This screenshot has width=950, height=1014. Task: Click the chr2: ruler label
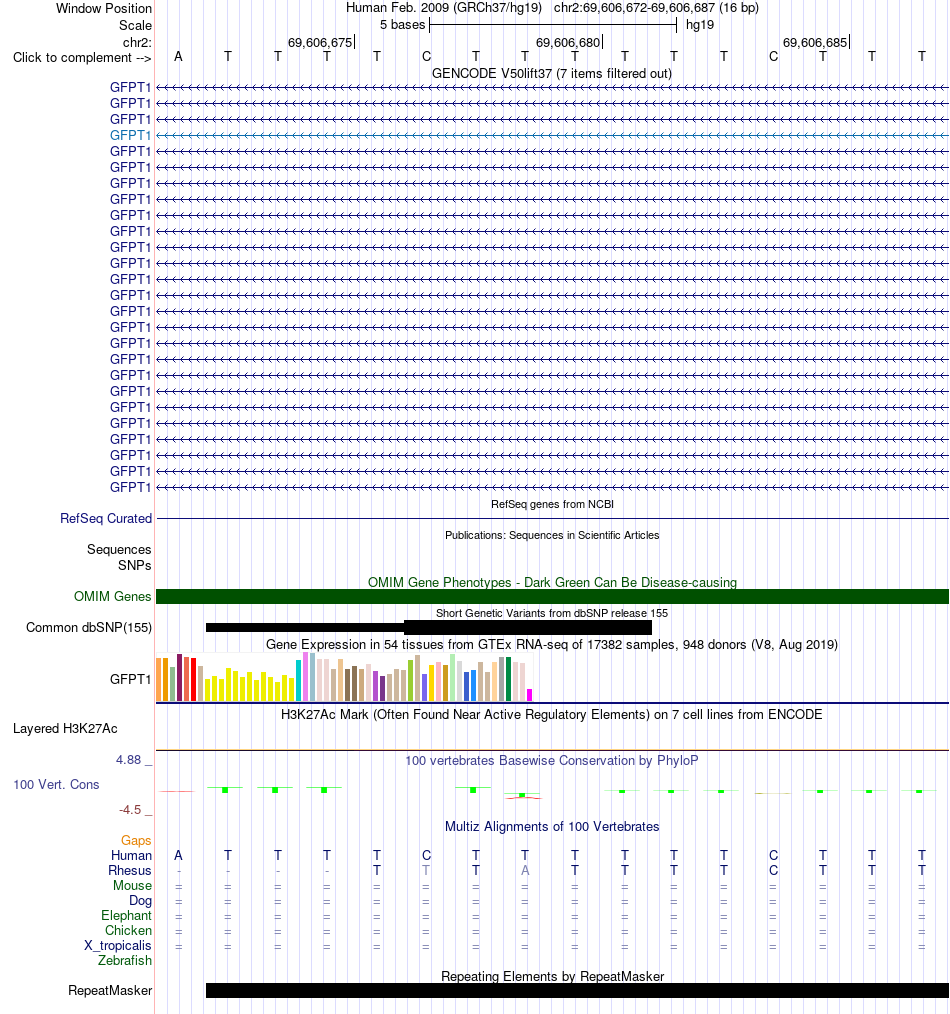[137, 42]
